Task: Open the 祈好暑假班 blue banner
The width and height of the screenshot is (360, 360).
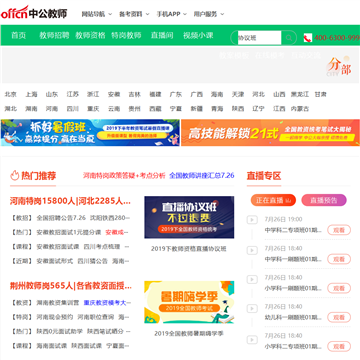Action: pos(90,133)
